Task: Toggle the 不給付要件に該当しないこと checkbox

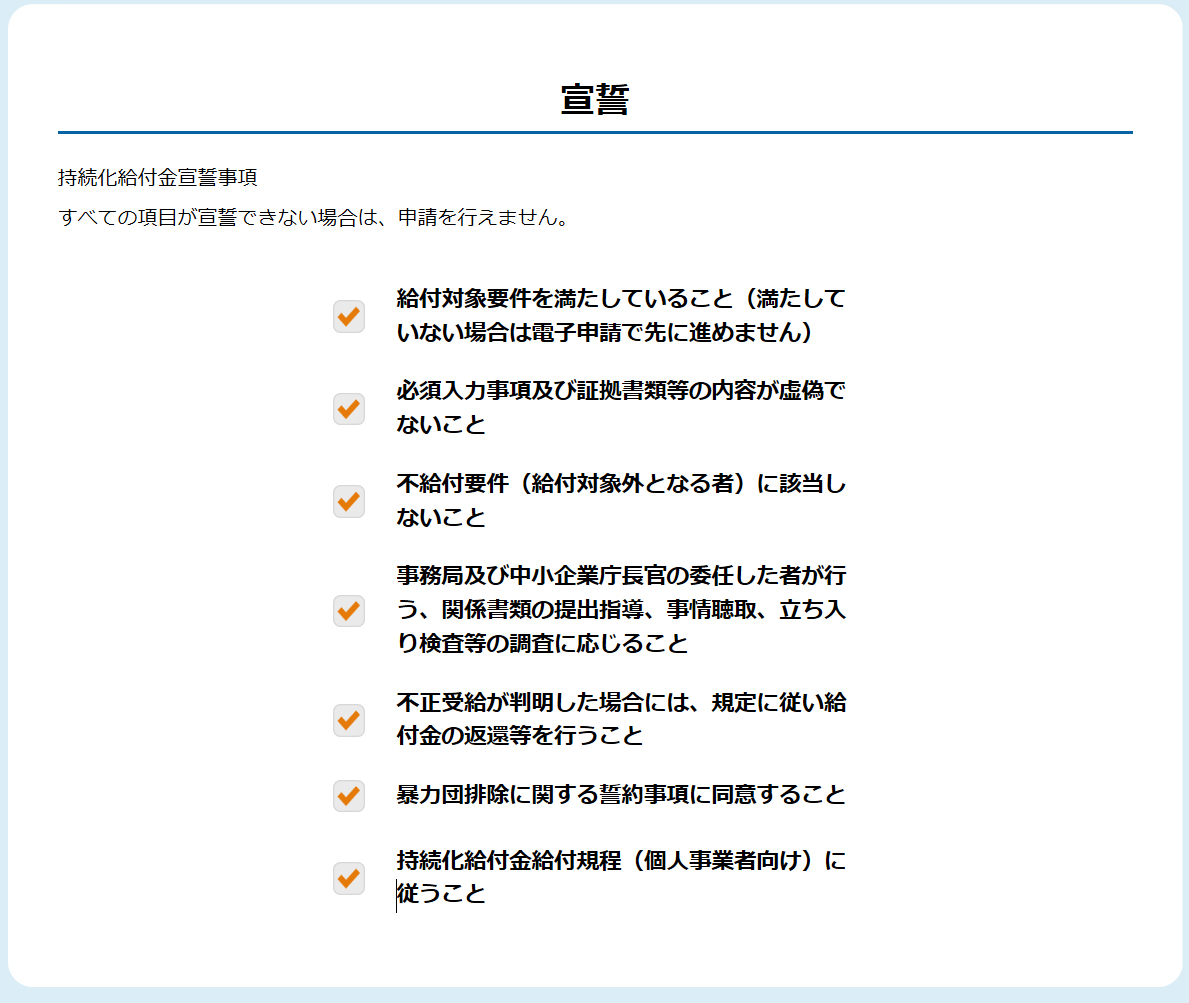Action: point(349,501)
